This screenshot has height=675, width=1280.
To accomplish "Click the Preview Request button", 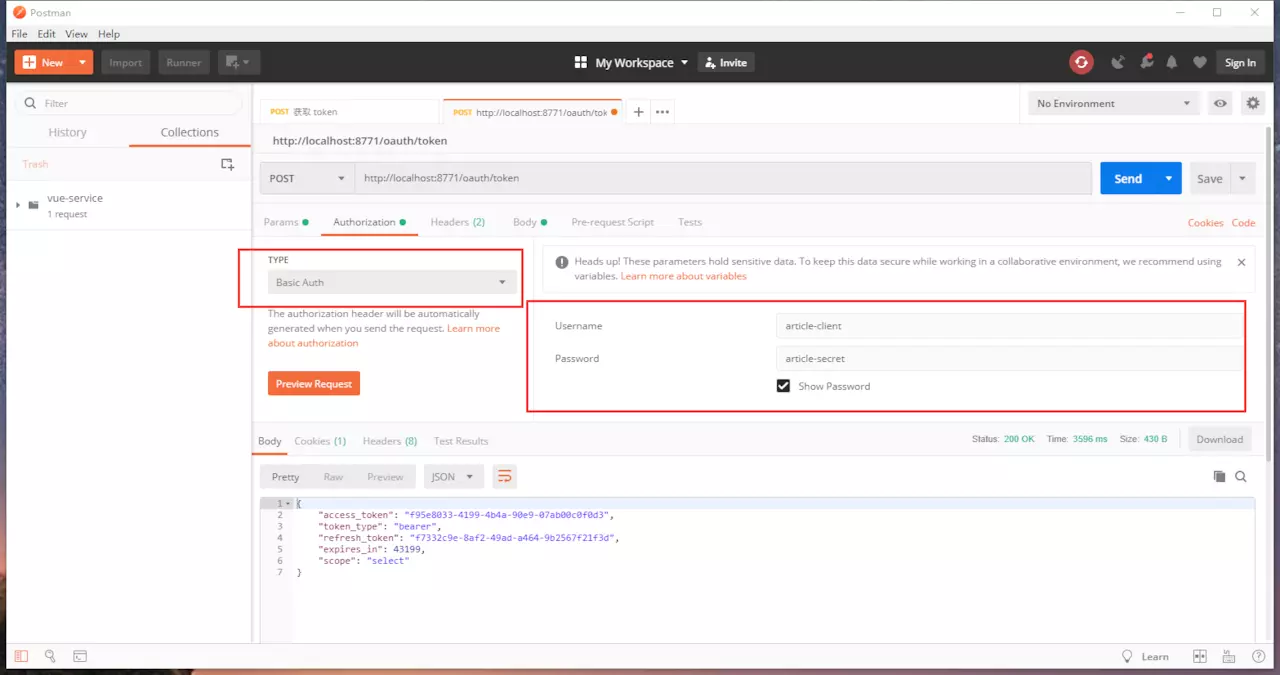I will pyautogui.click(x=314, y=384).
